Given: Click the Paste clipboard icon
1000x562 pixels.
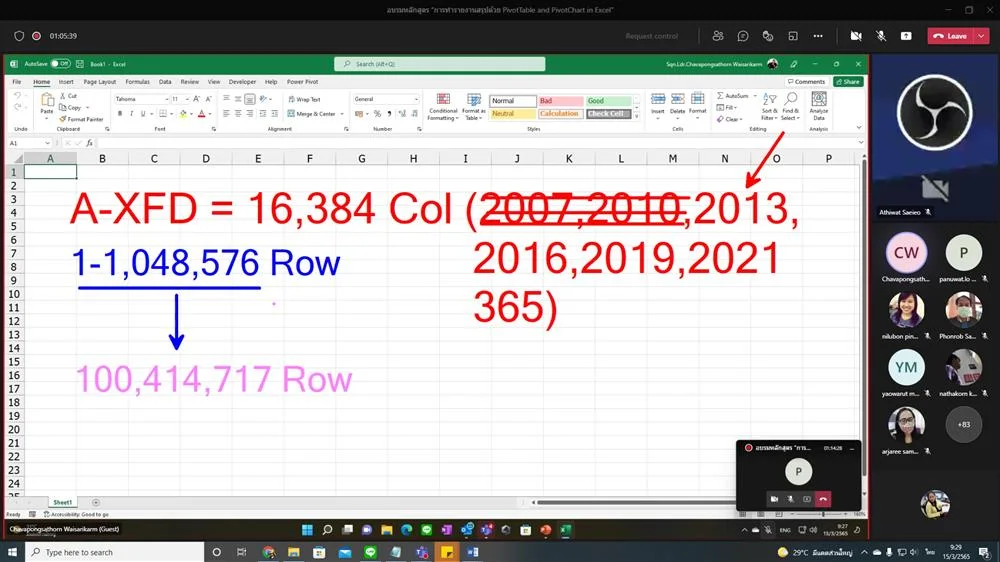Looking at the screenshot, I should tap(47, 101).
